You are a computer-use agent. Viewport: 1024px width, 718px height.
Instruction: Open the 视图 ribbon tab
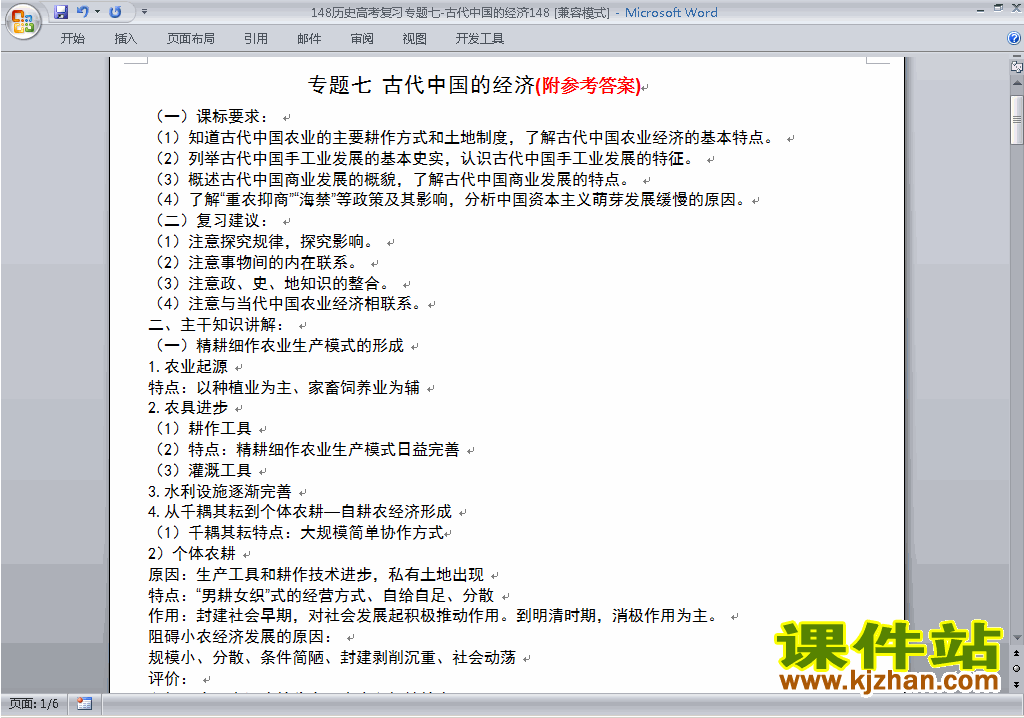pyautogui.click(x=415, y=39)
